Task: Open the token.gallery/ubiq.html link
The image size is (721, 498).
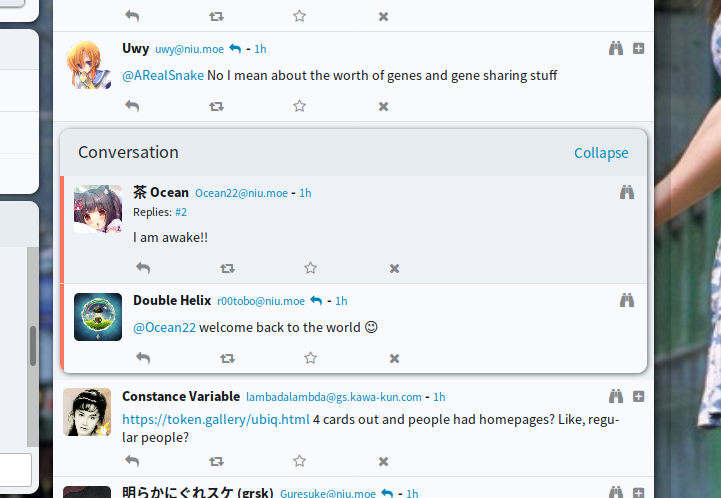Action: point(215,419)
